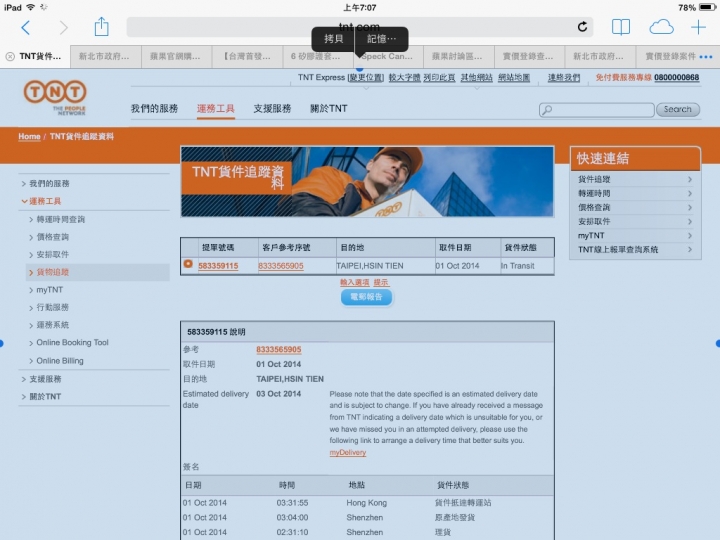
Task: Open myTNT sidebar item
Action: (50, 290)
